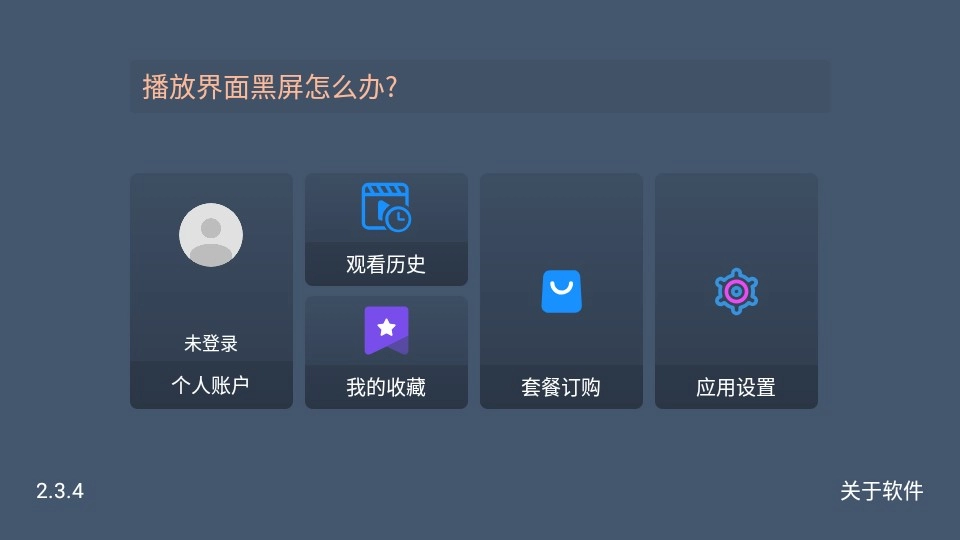This screenshot has height=540, width=960.
Task: Click the blue shopping bag icon
Action: (x=561, y=291)
